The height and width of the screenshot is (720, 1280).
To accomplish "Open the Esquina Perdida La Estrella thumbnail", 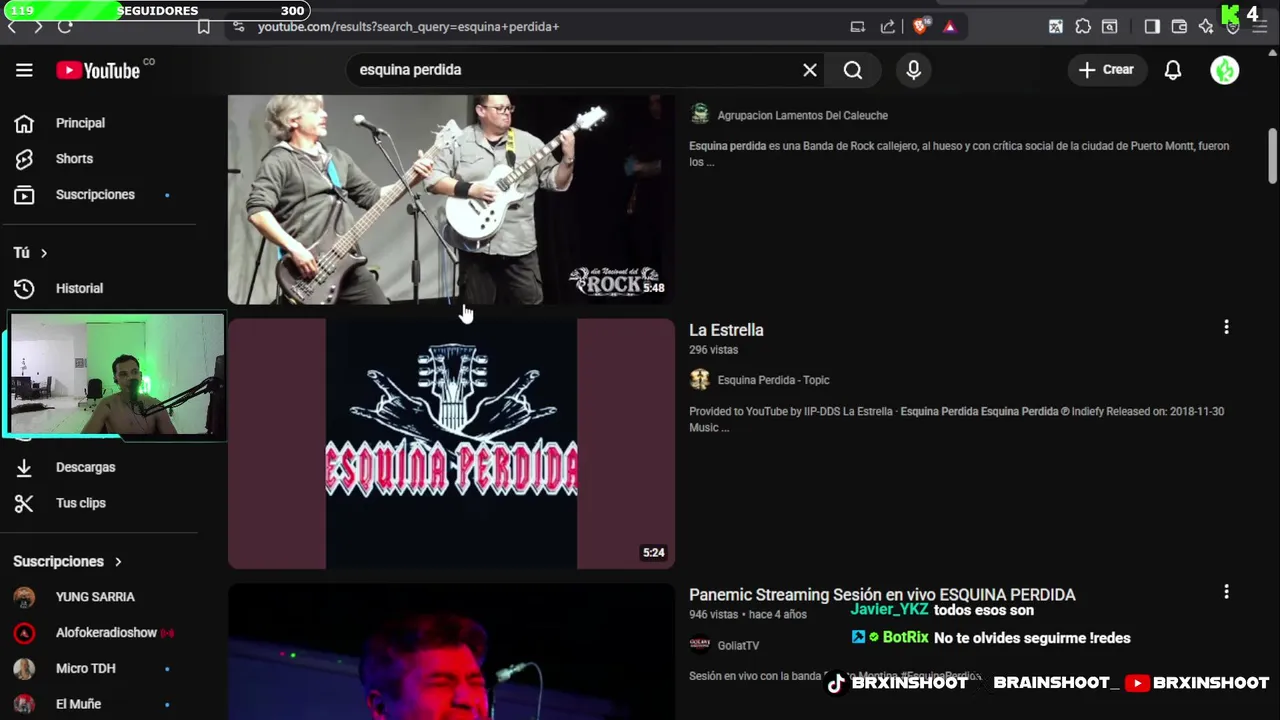I will [451, 444].
